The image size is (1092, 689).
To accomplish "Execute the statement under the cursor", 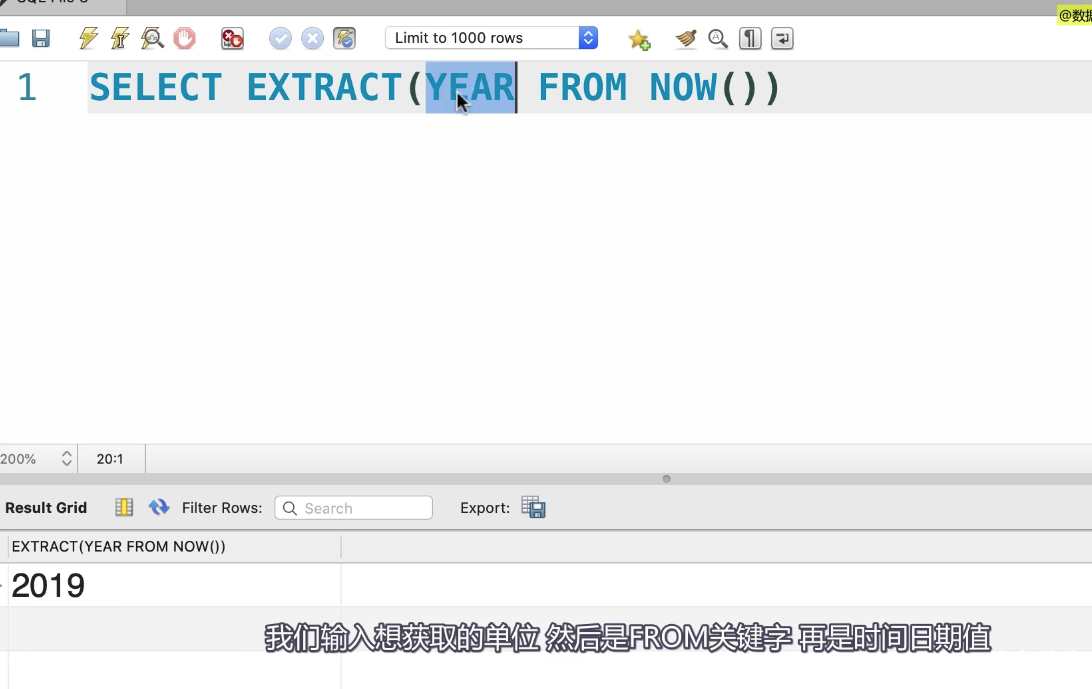I will click(x=120, y=38).
